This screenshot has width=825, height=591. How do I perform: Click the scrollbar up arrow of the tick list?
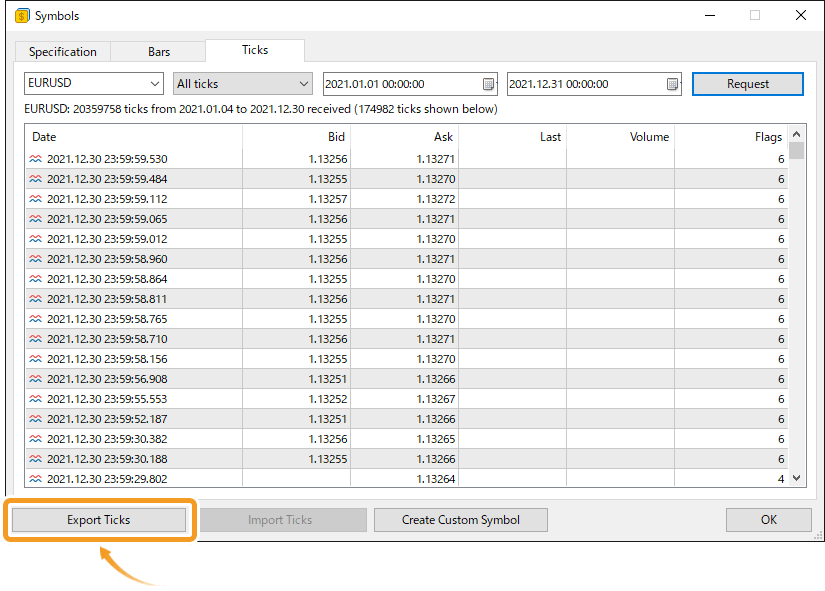click(x=797, y=135)
